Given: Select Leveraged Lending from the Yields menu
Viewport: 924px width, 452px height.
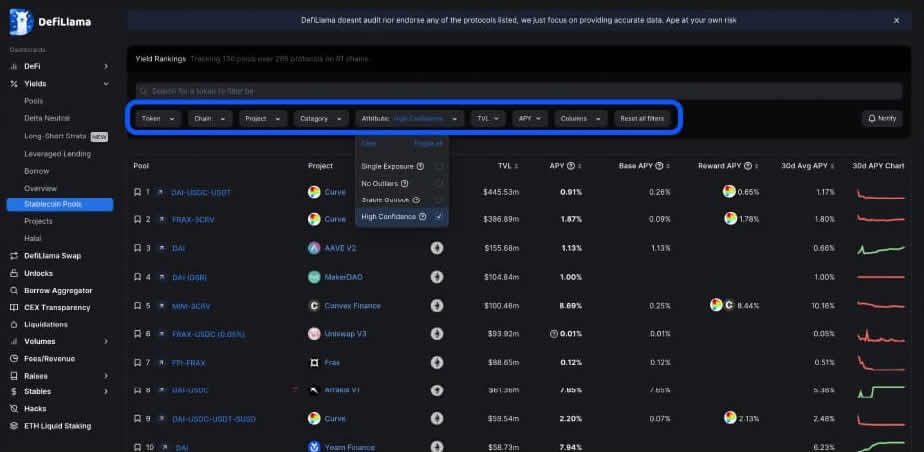Looking at the screenshot, I should 56,153.
